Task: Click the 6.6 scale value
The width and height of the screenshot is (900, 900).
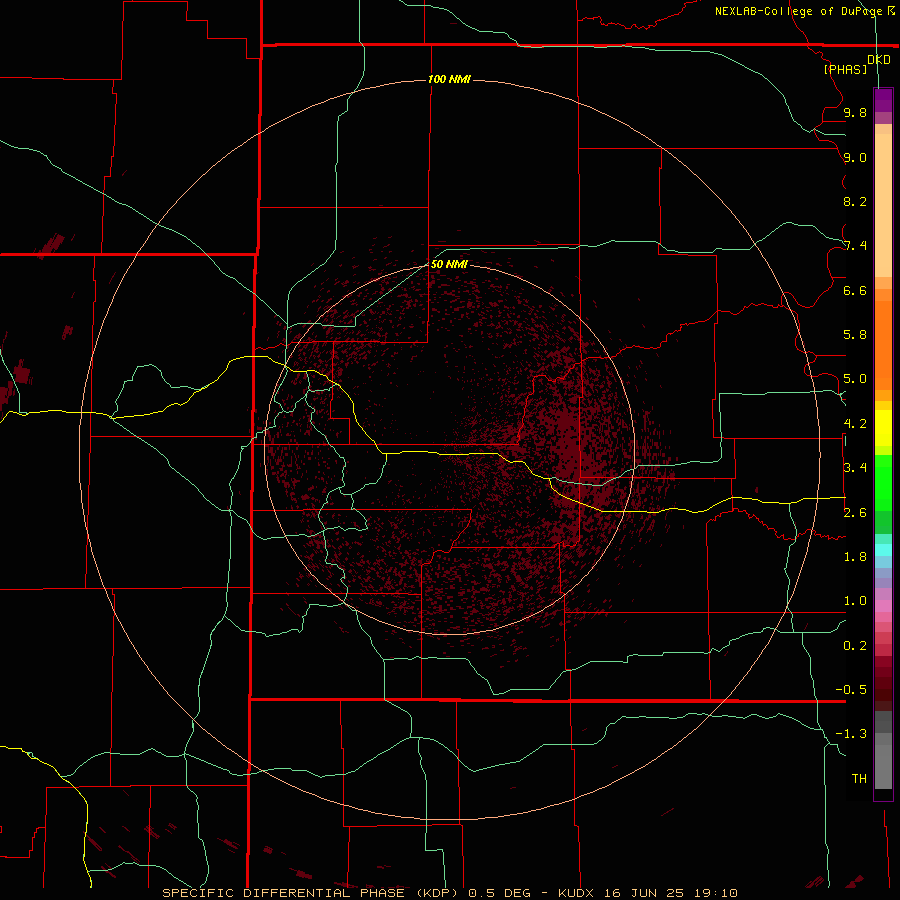Action: 855,290
